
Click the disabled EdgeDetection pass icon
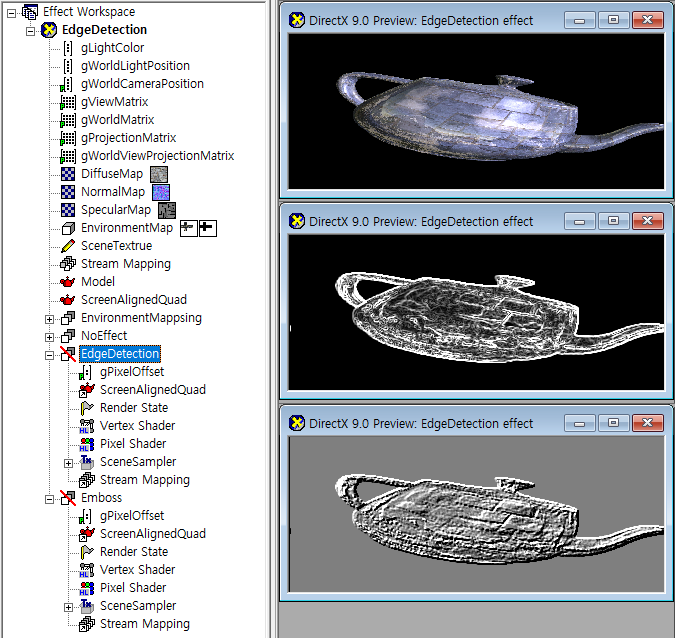point(68,354)
